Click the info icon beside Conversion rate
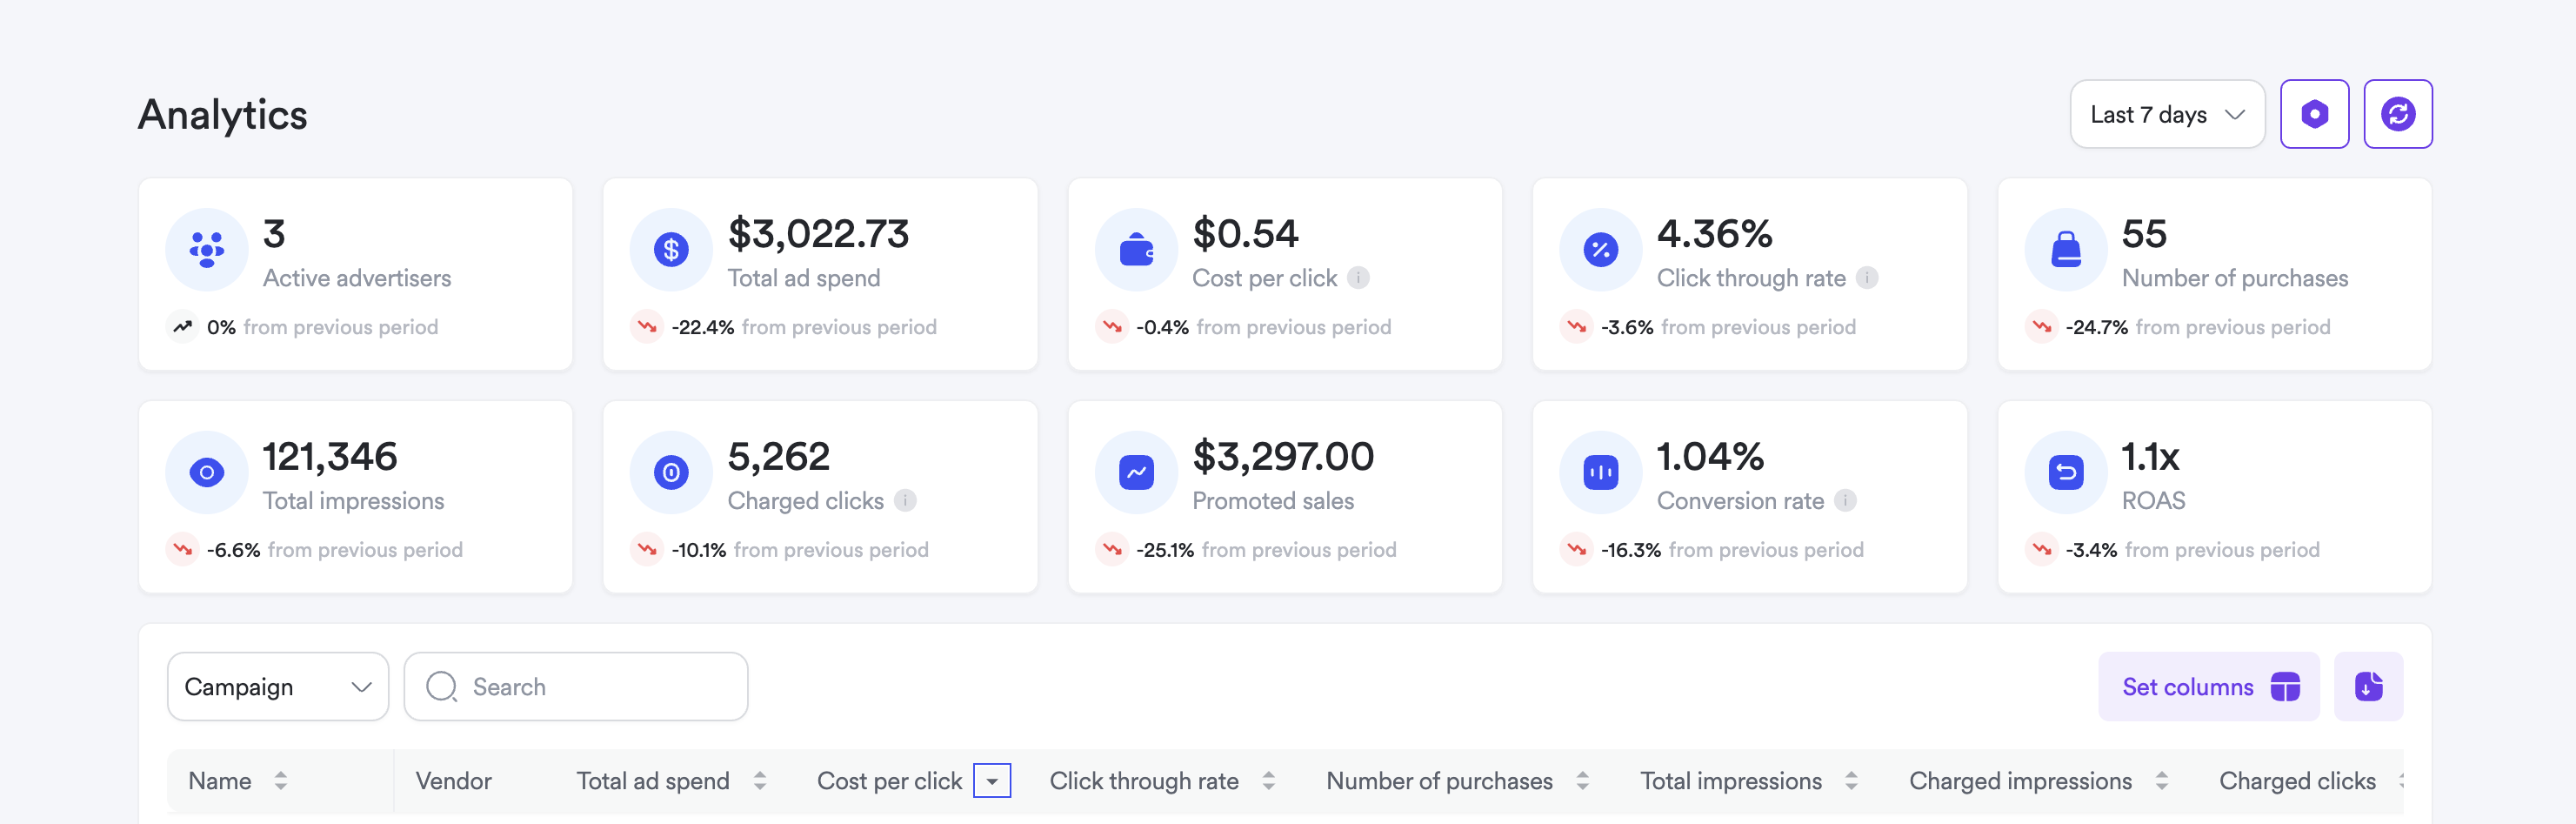The width and height of the screenshot is (2576, 824). (x=1846, y=501)
